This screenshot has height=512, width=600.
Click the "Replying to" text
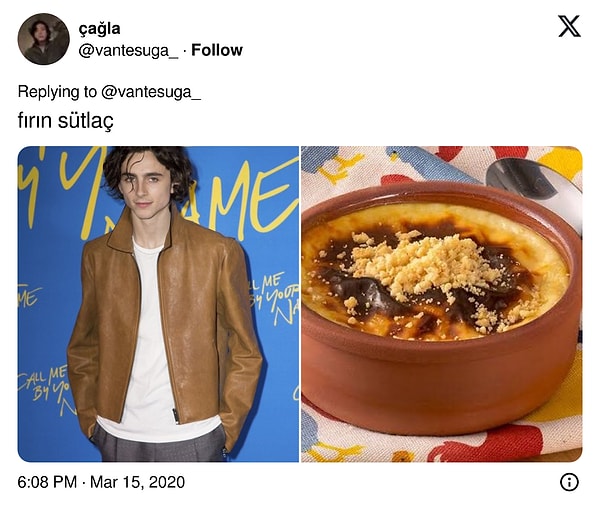click(x=57, y=92)
